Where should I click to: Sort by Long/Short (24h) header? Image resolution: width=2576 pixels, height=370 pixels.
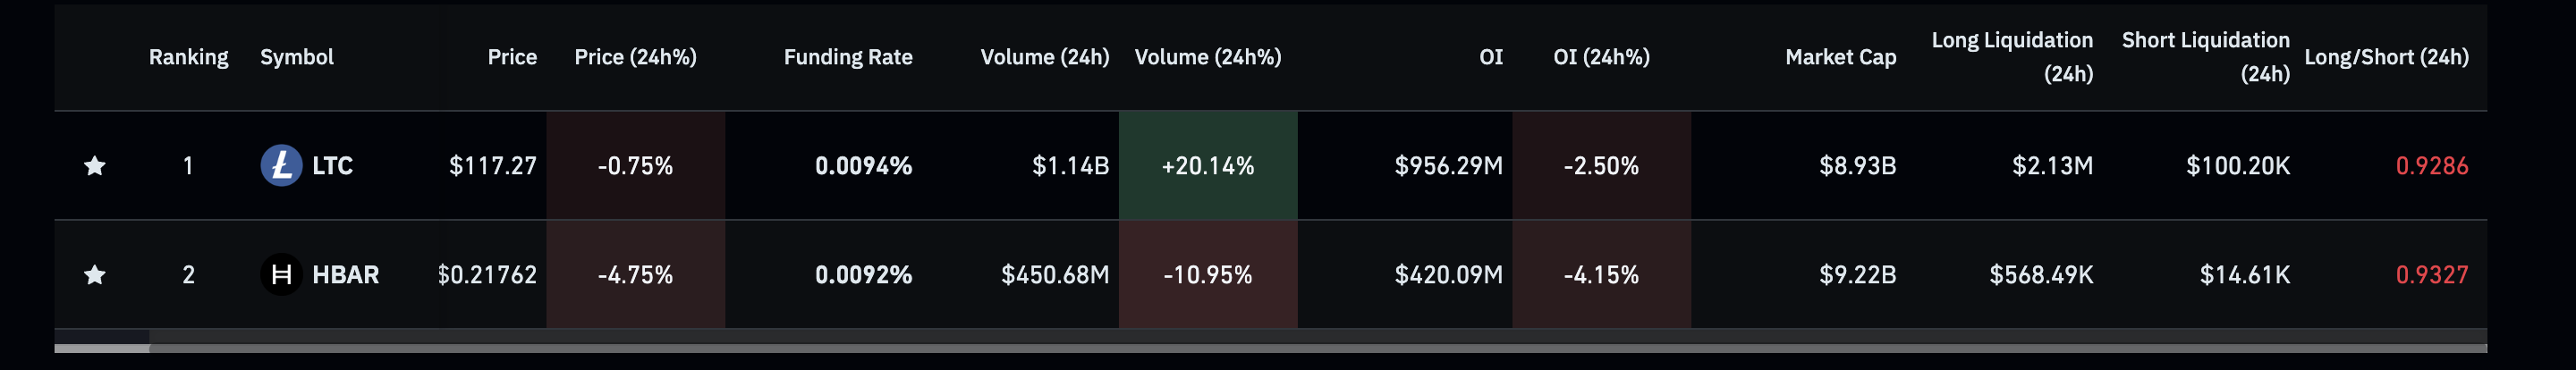tap(2386, 57)
